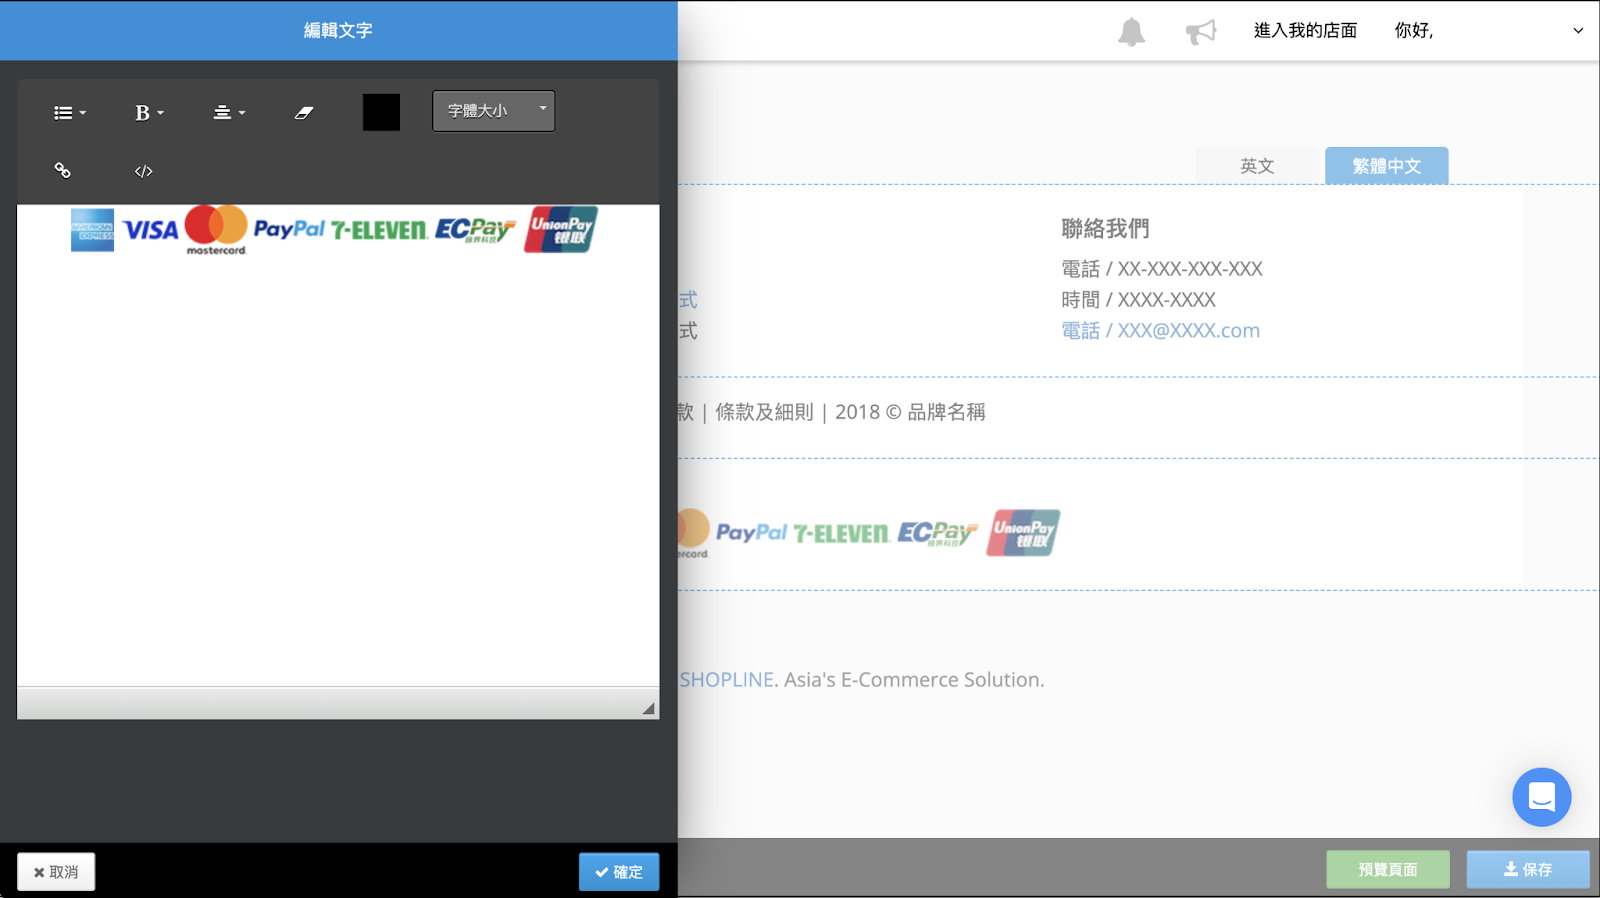The height and width of the screenshot is (898, 1600).
Task: Click the 聯絡我們 heading text
Action: (x=1105, y=228)
